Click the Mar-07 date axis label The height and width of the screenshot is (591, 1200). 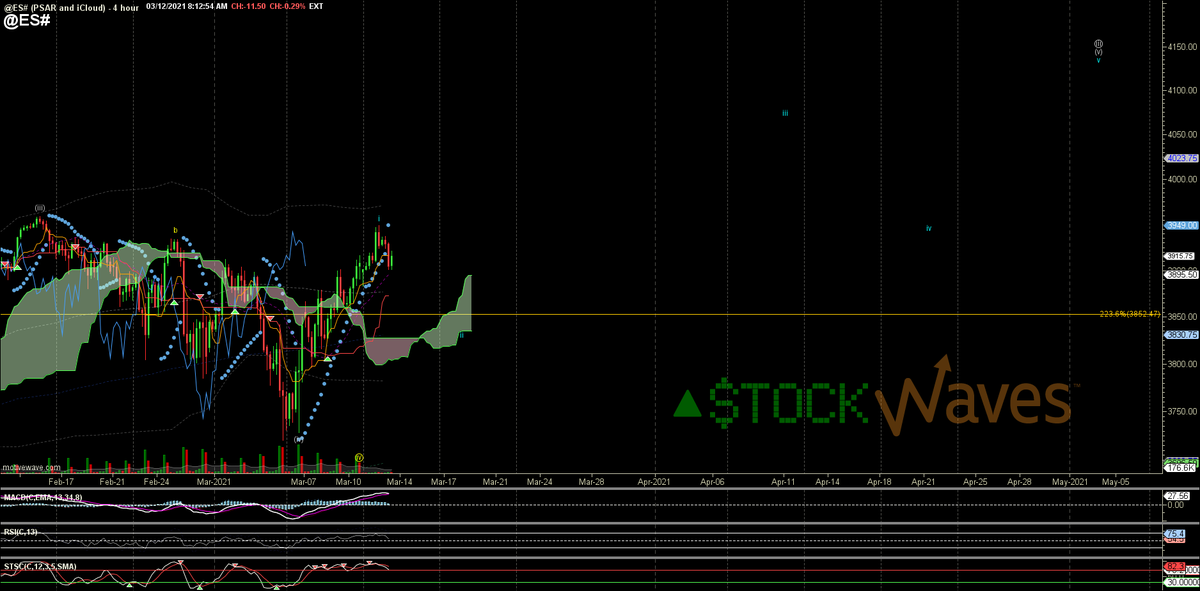[x=304, y=481]
